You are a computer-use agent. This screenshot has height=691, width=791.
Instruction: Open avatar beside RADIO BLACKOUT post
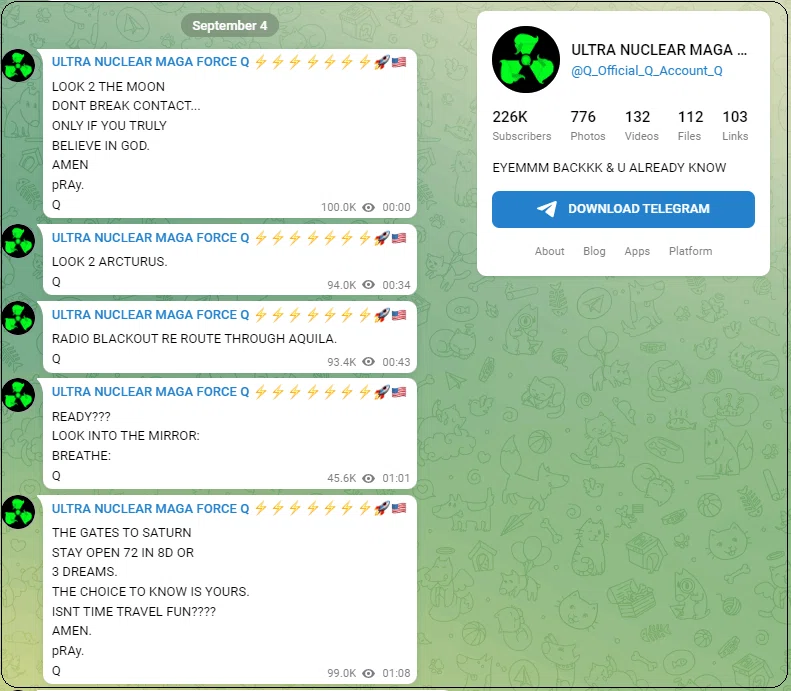[x=19, y=318]
